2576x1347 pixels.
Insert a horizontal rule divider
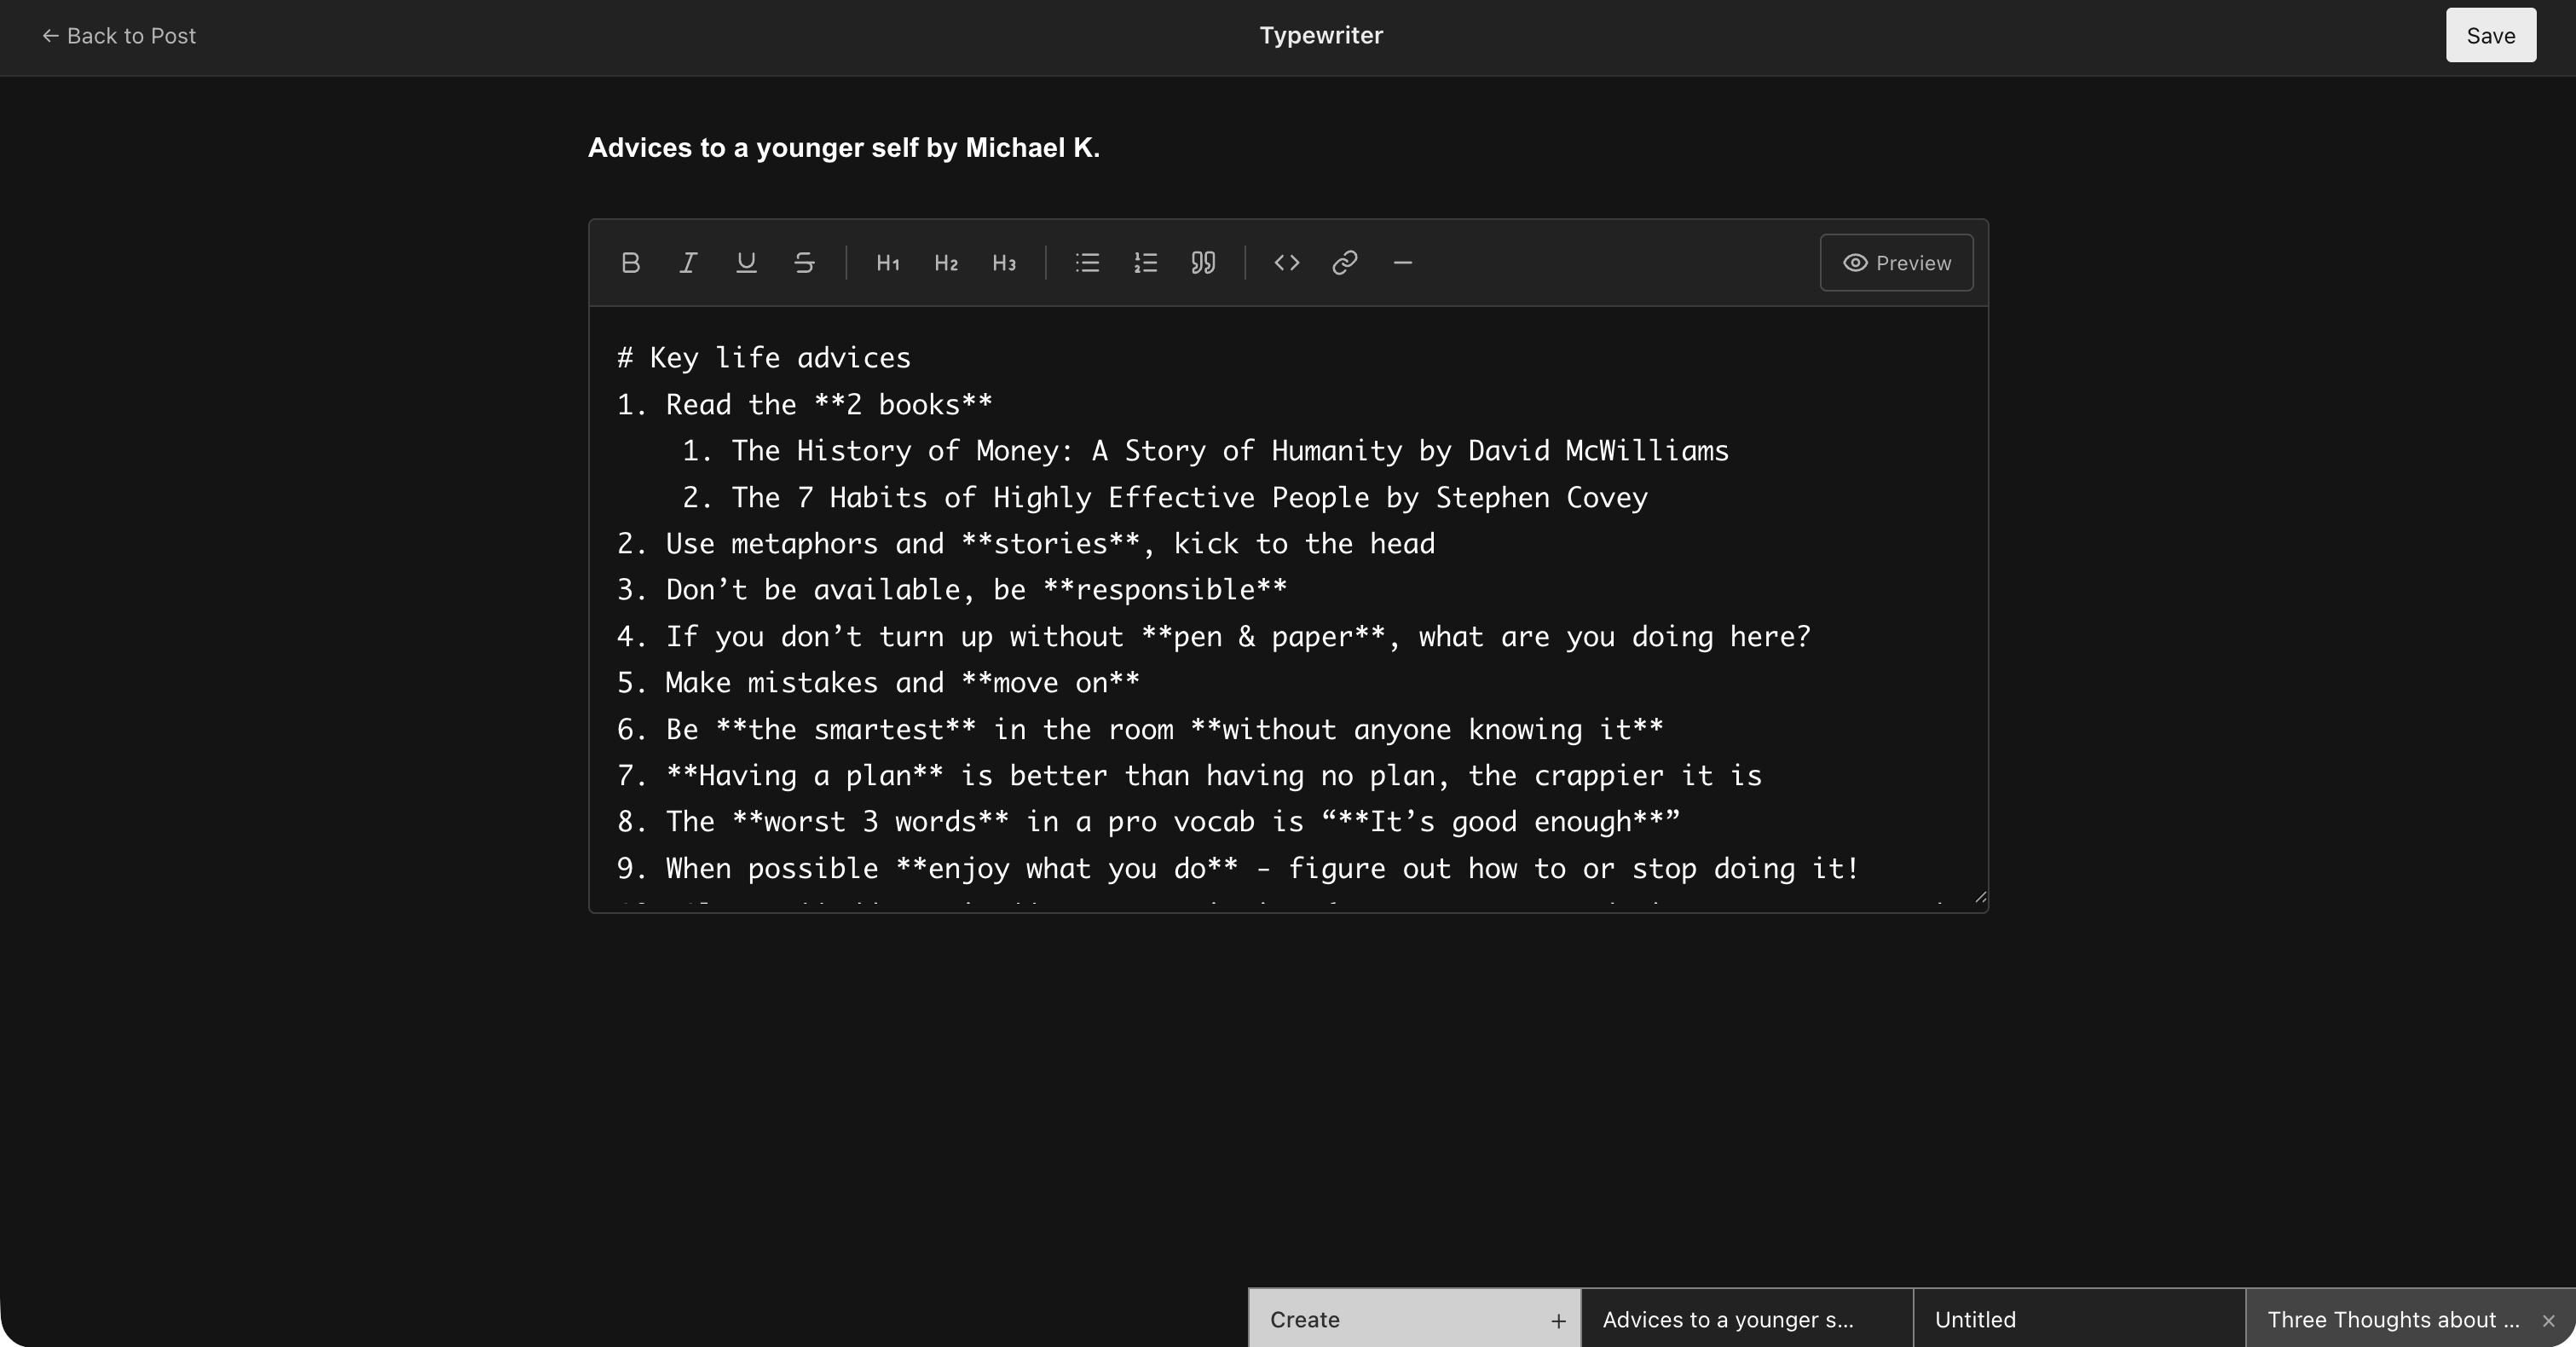point(1403,263)
